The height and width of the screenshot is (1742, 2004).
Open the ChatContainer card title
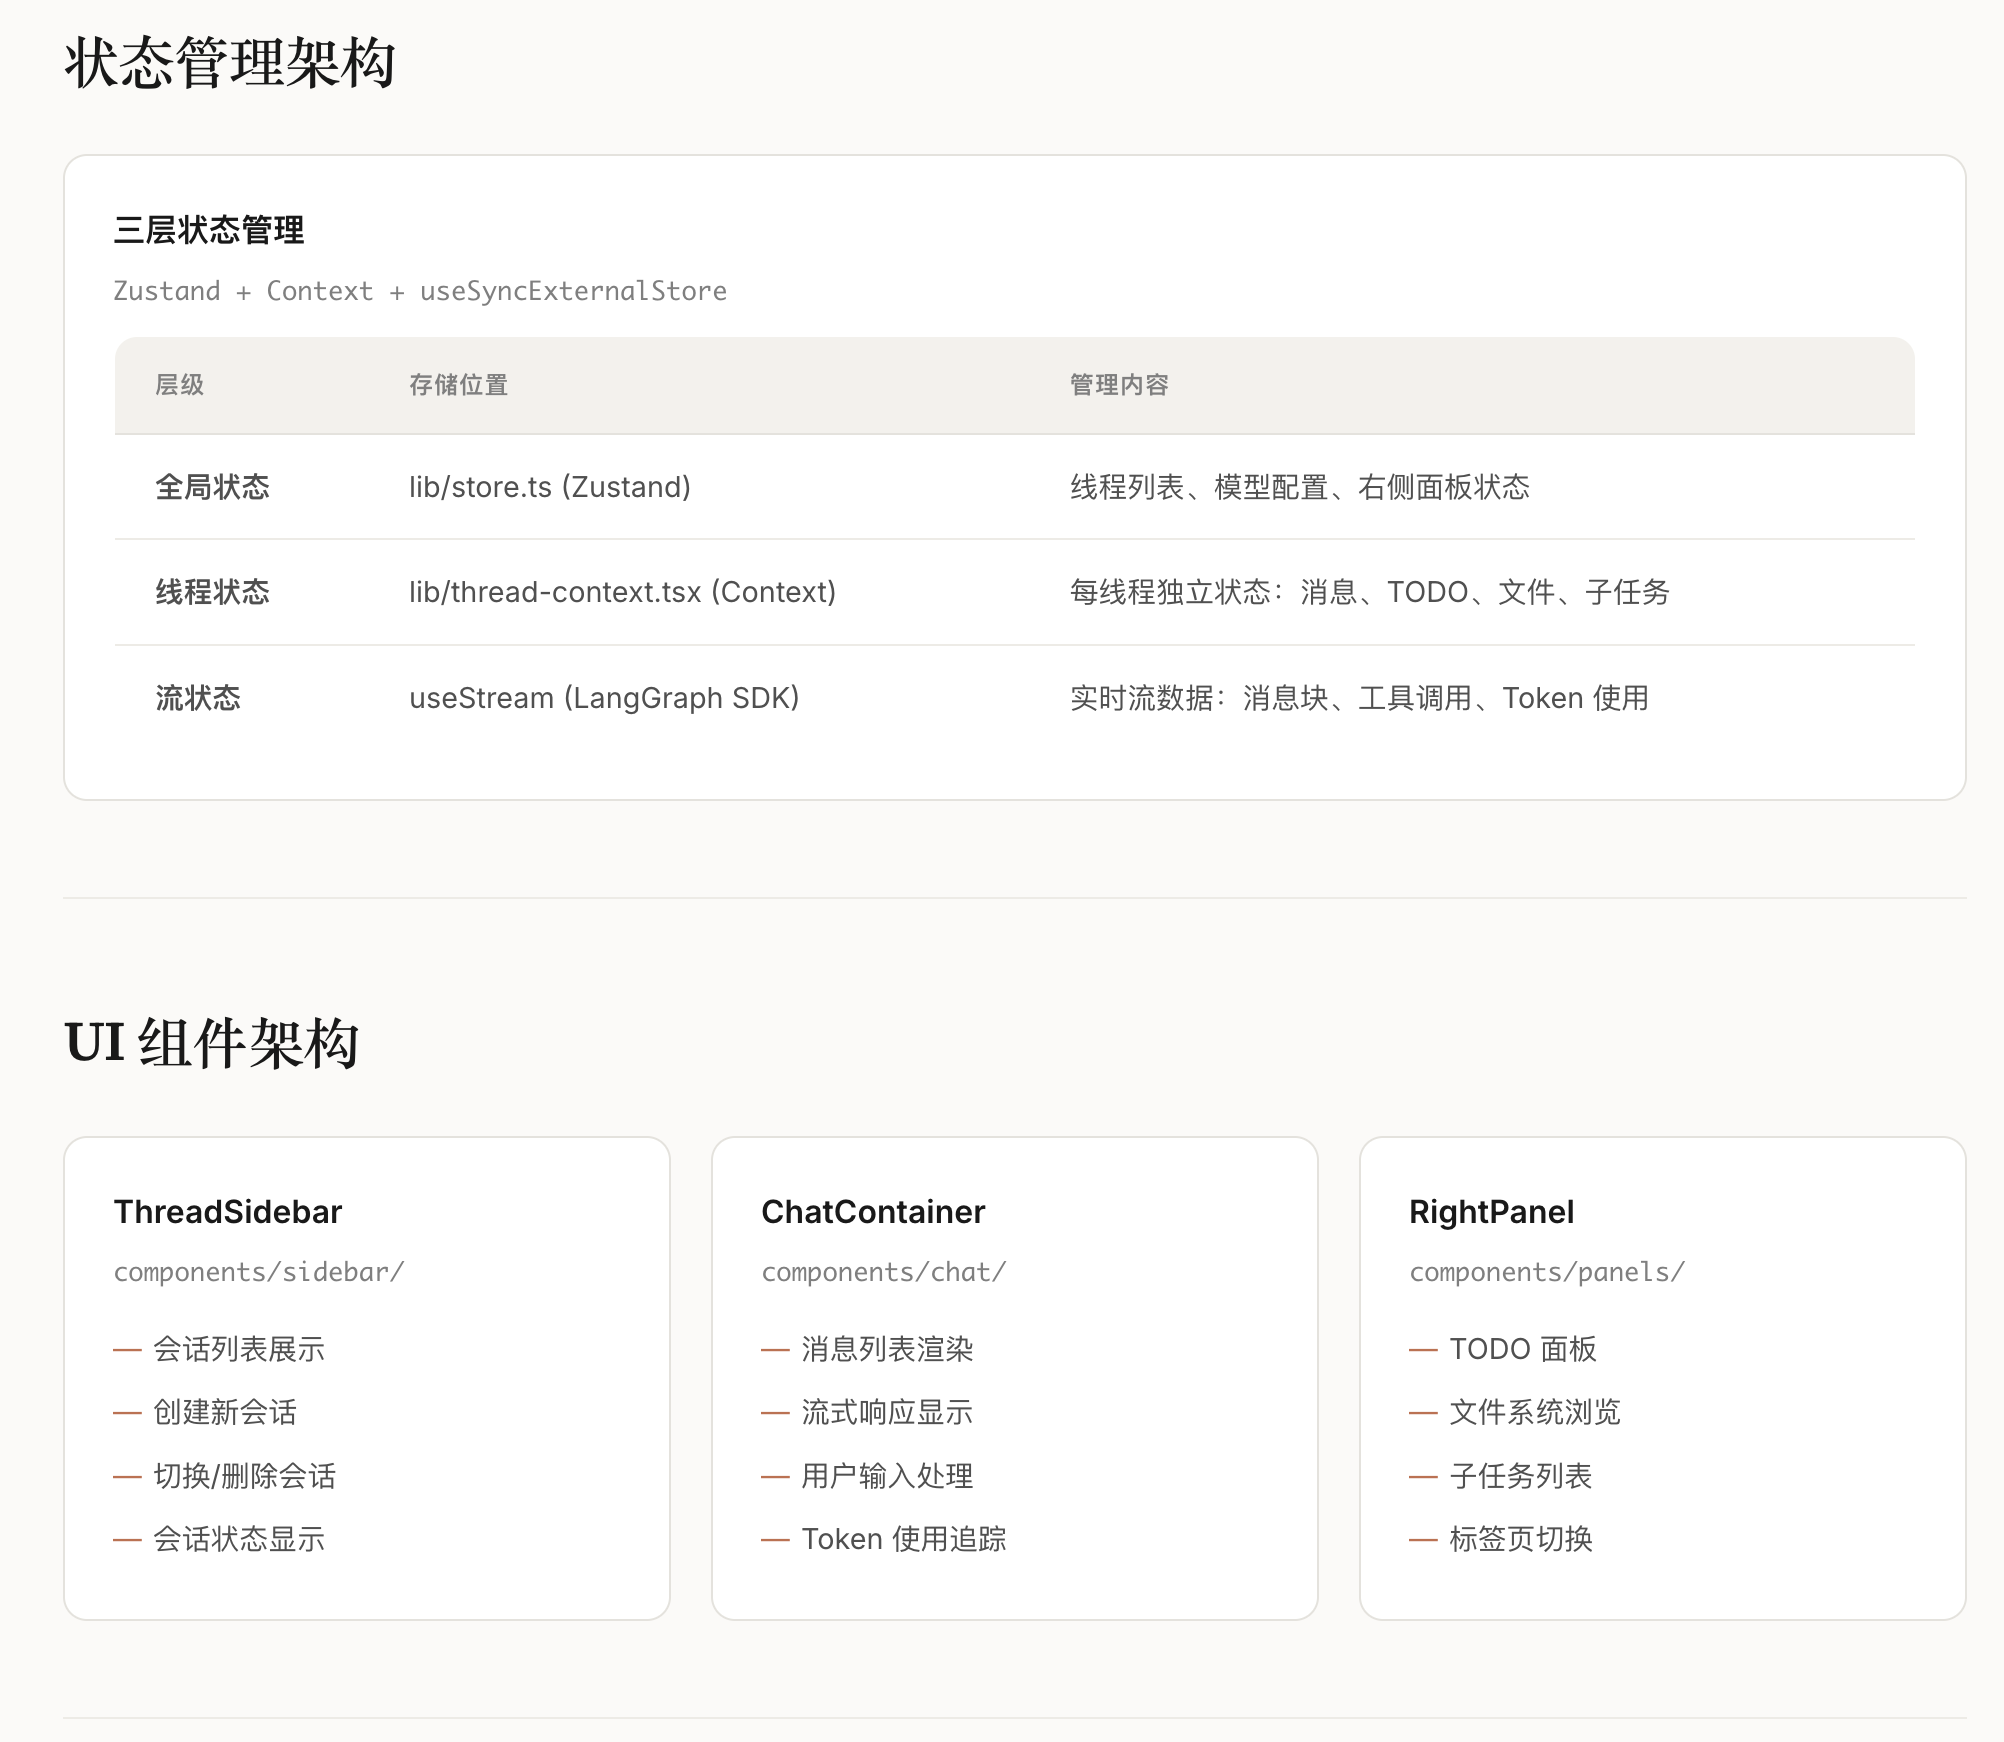[873, 1212]
